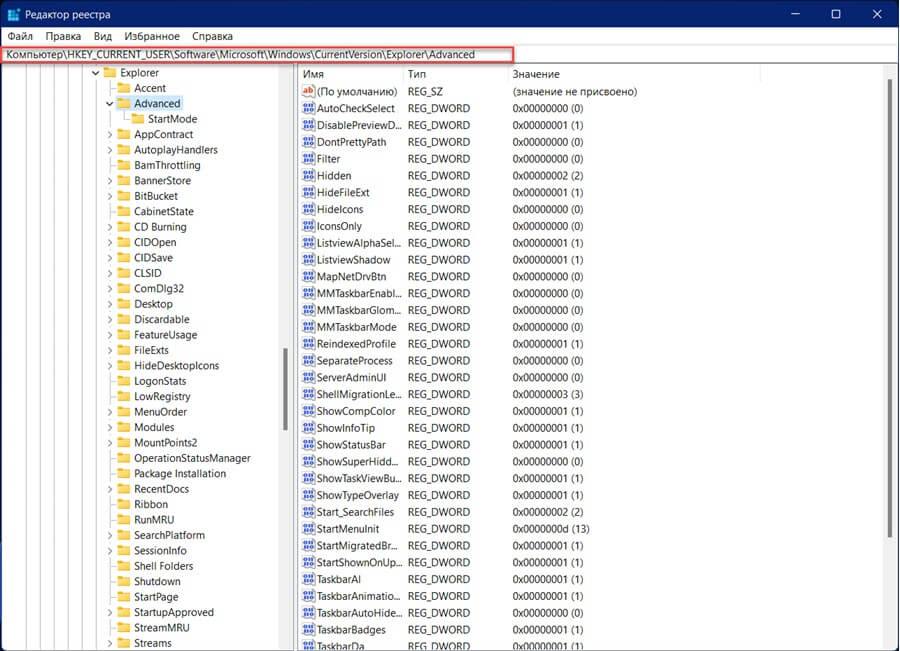
Task: Click the registry path address bar
Action: (257, 55)
